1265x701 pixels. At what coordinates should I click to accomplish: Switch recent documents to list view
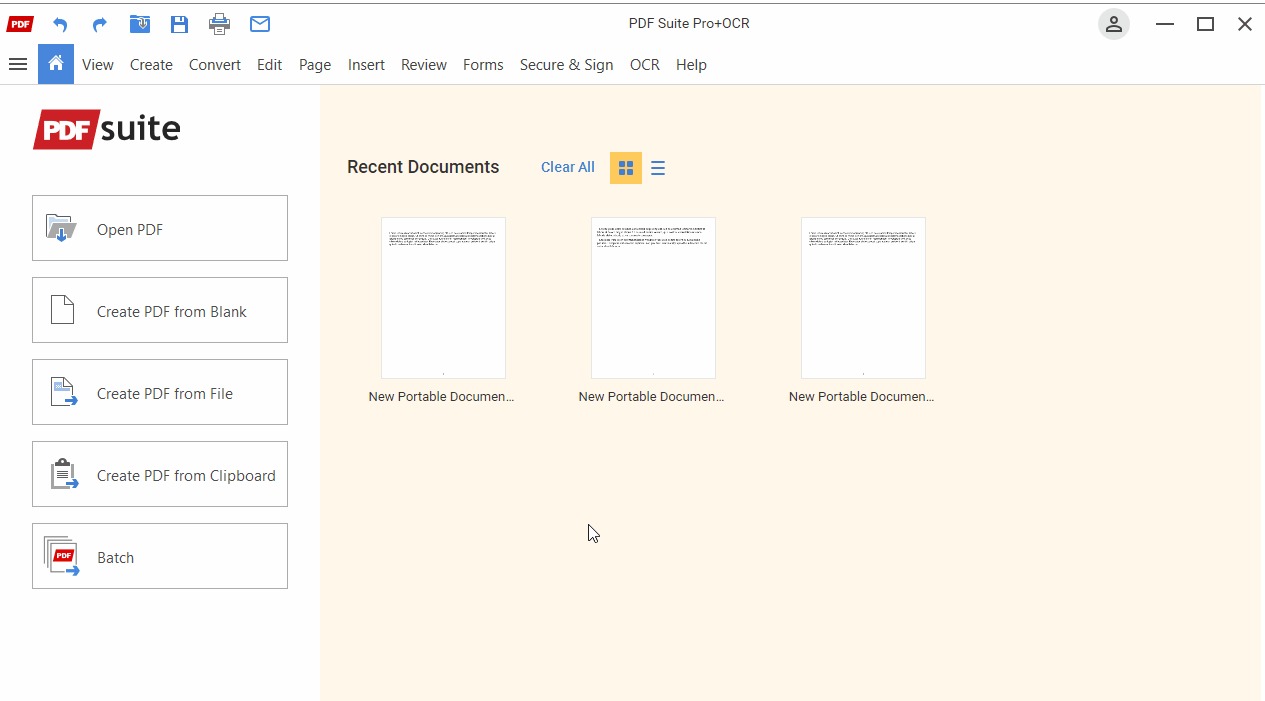658,168
